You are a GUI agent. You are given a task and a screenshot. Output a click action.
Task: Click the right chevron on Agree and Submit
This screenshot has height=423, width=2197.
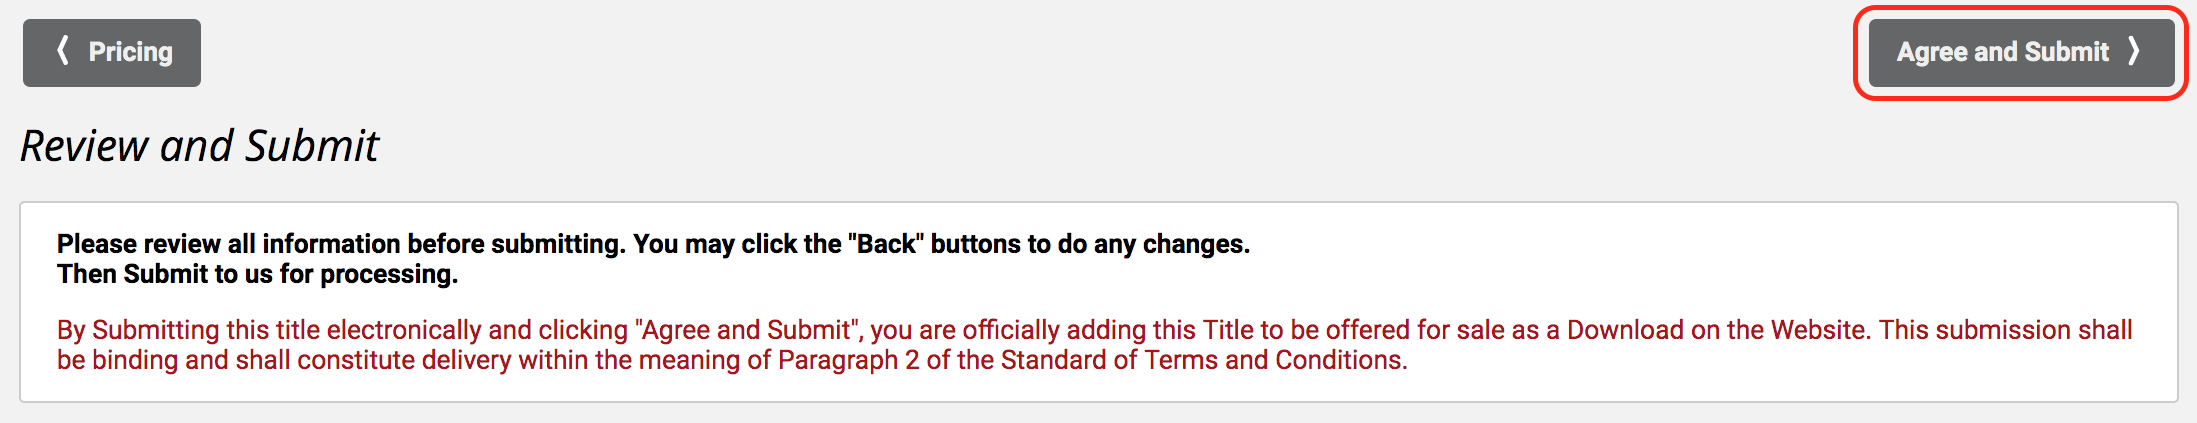point(2133,50)
